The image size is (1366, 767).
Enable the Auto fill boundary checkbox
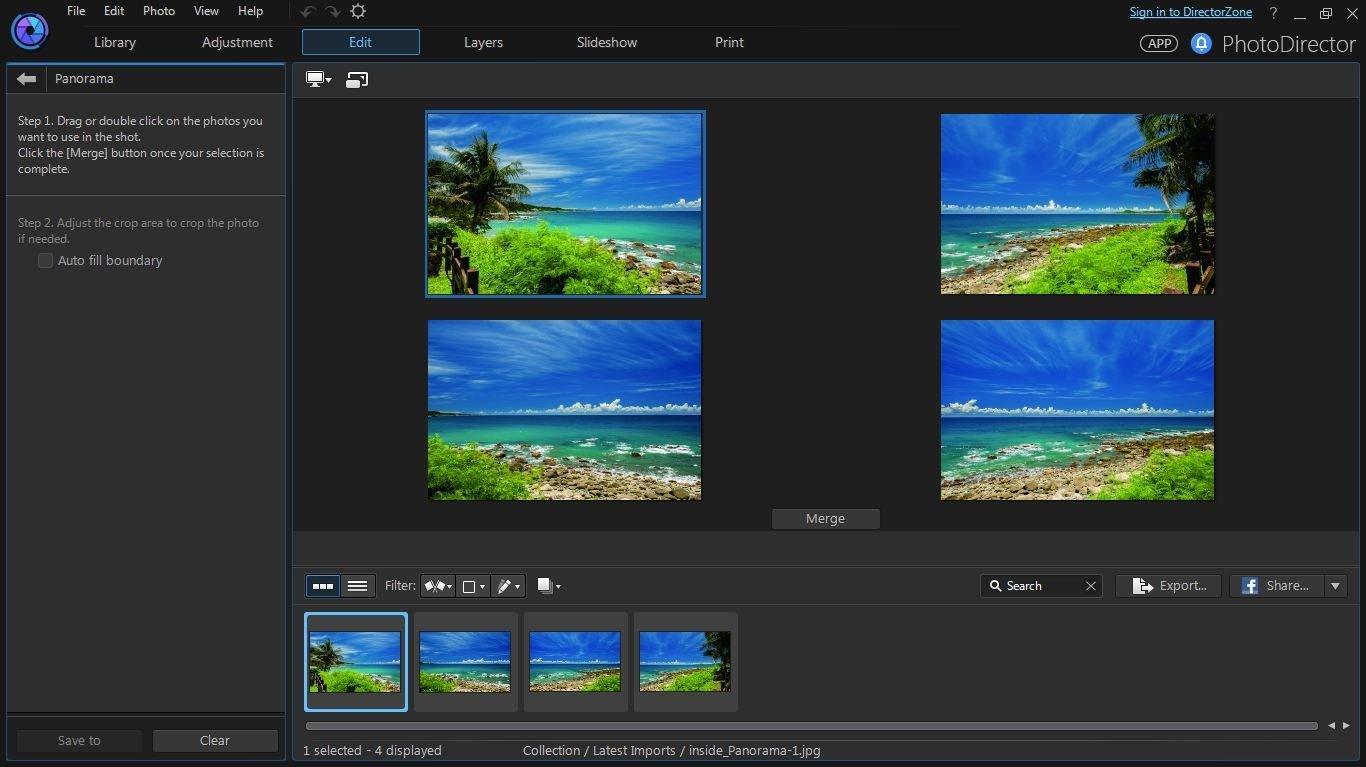[x=45, y=260]
